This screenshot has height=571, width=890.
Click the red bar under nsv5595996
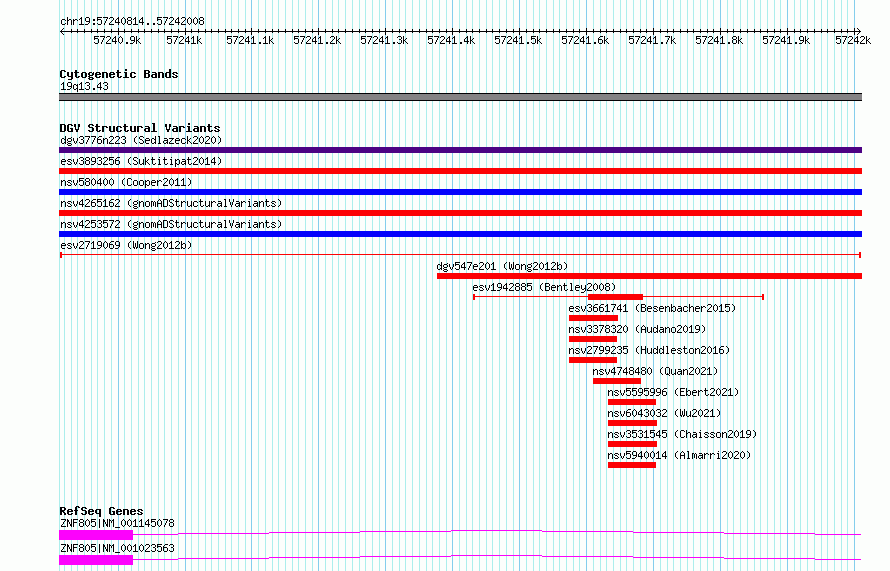point(632,402)
